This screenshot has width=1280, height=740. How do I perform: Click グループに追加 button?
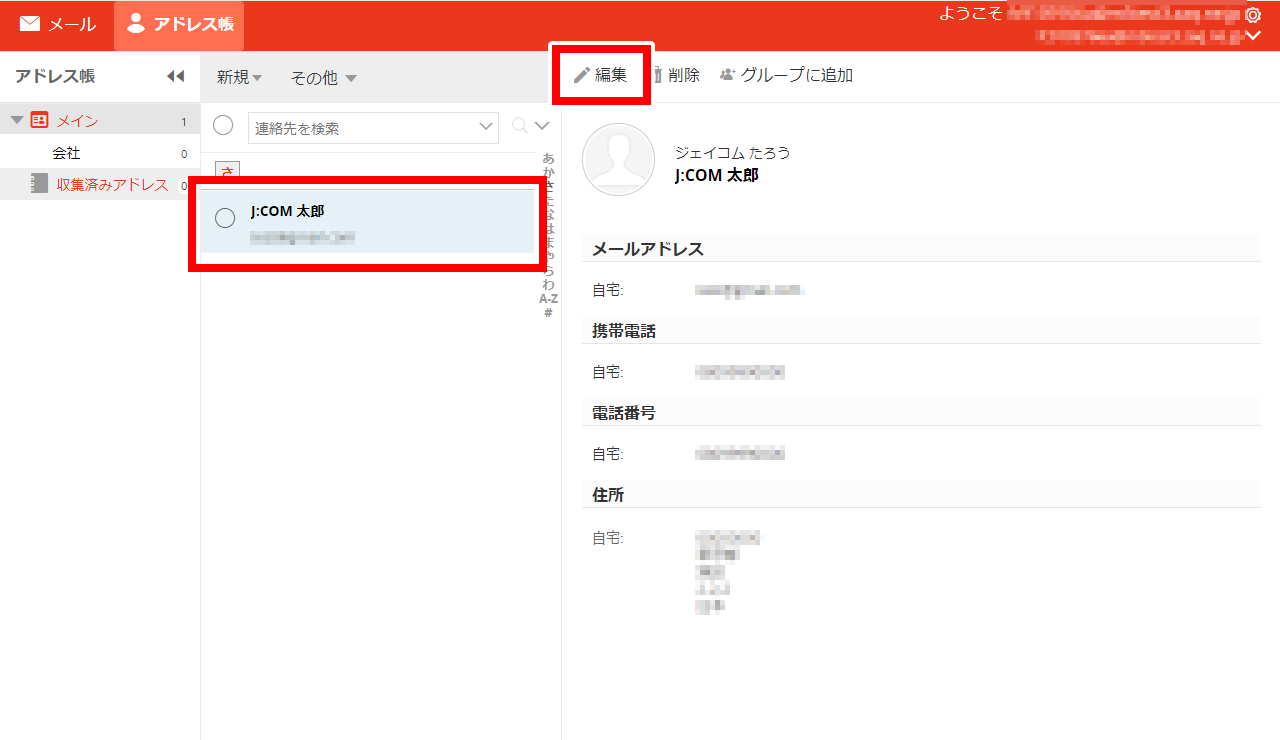(x=786, y=75)
